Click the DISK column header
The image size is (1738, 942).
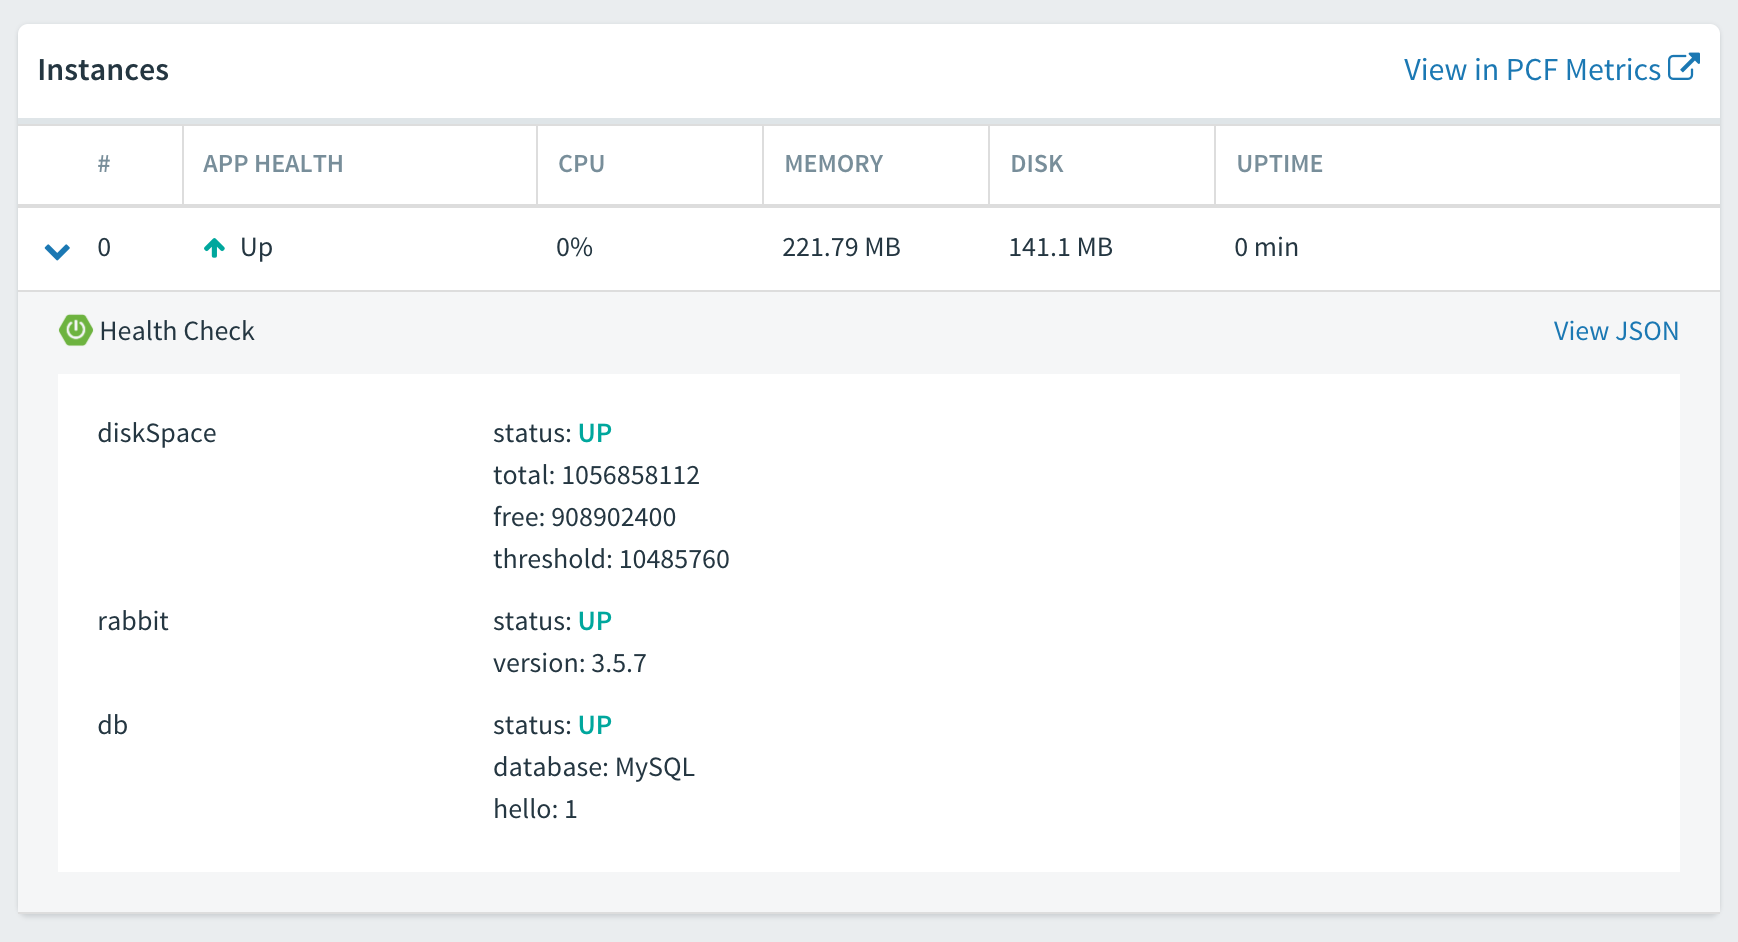pyautogui.click(x=1036, y=164)
